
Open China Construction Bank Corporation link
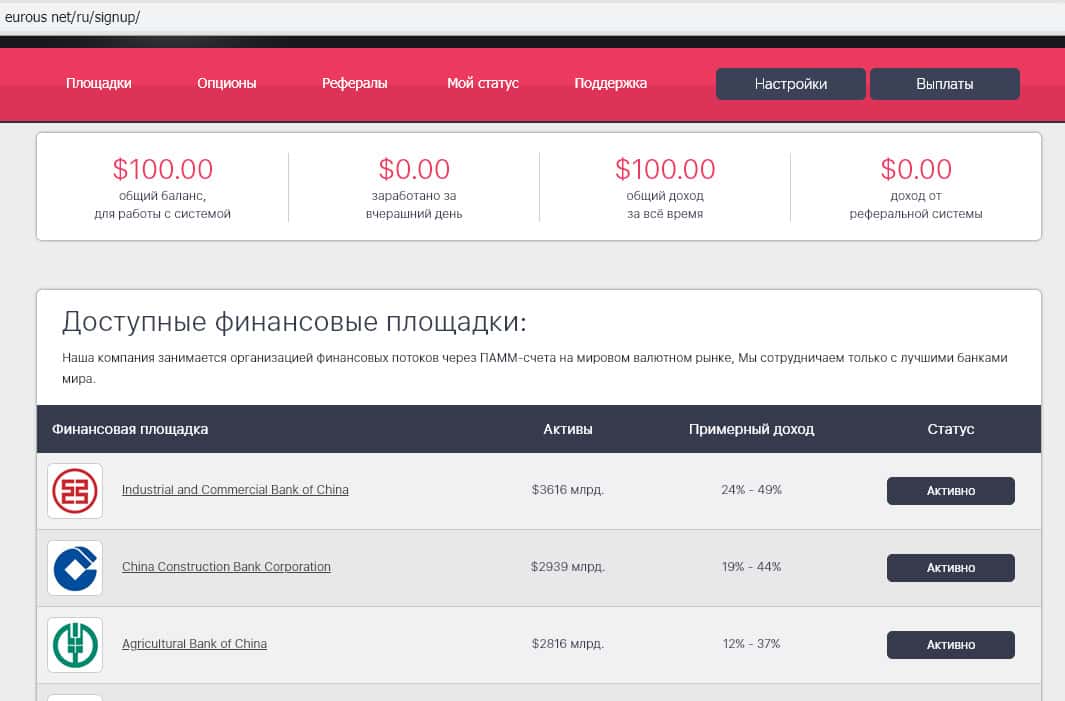pyautogui.click(x=226, y=567)
